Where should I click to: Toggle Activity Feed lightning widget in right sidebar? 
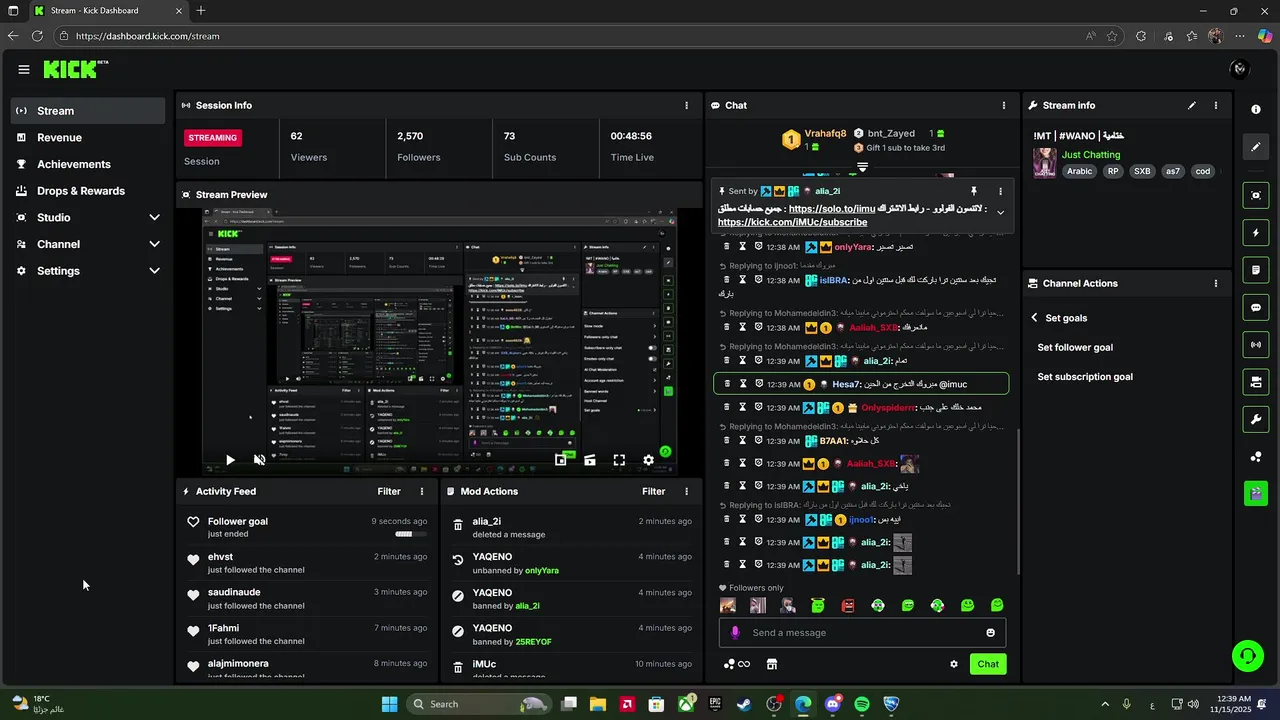1256,233
